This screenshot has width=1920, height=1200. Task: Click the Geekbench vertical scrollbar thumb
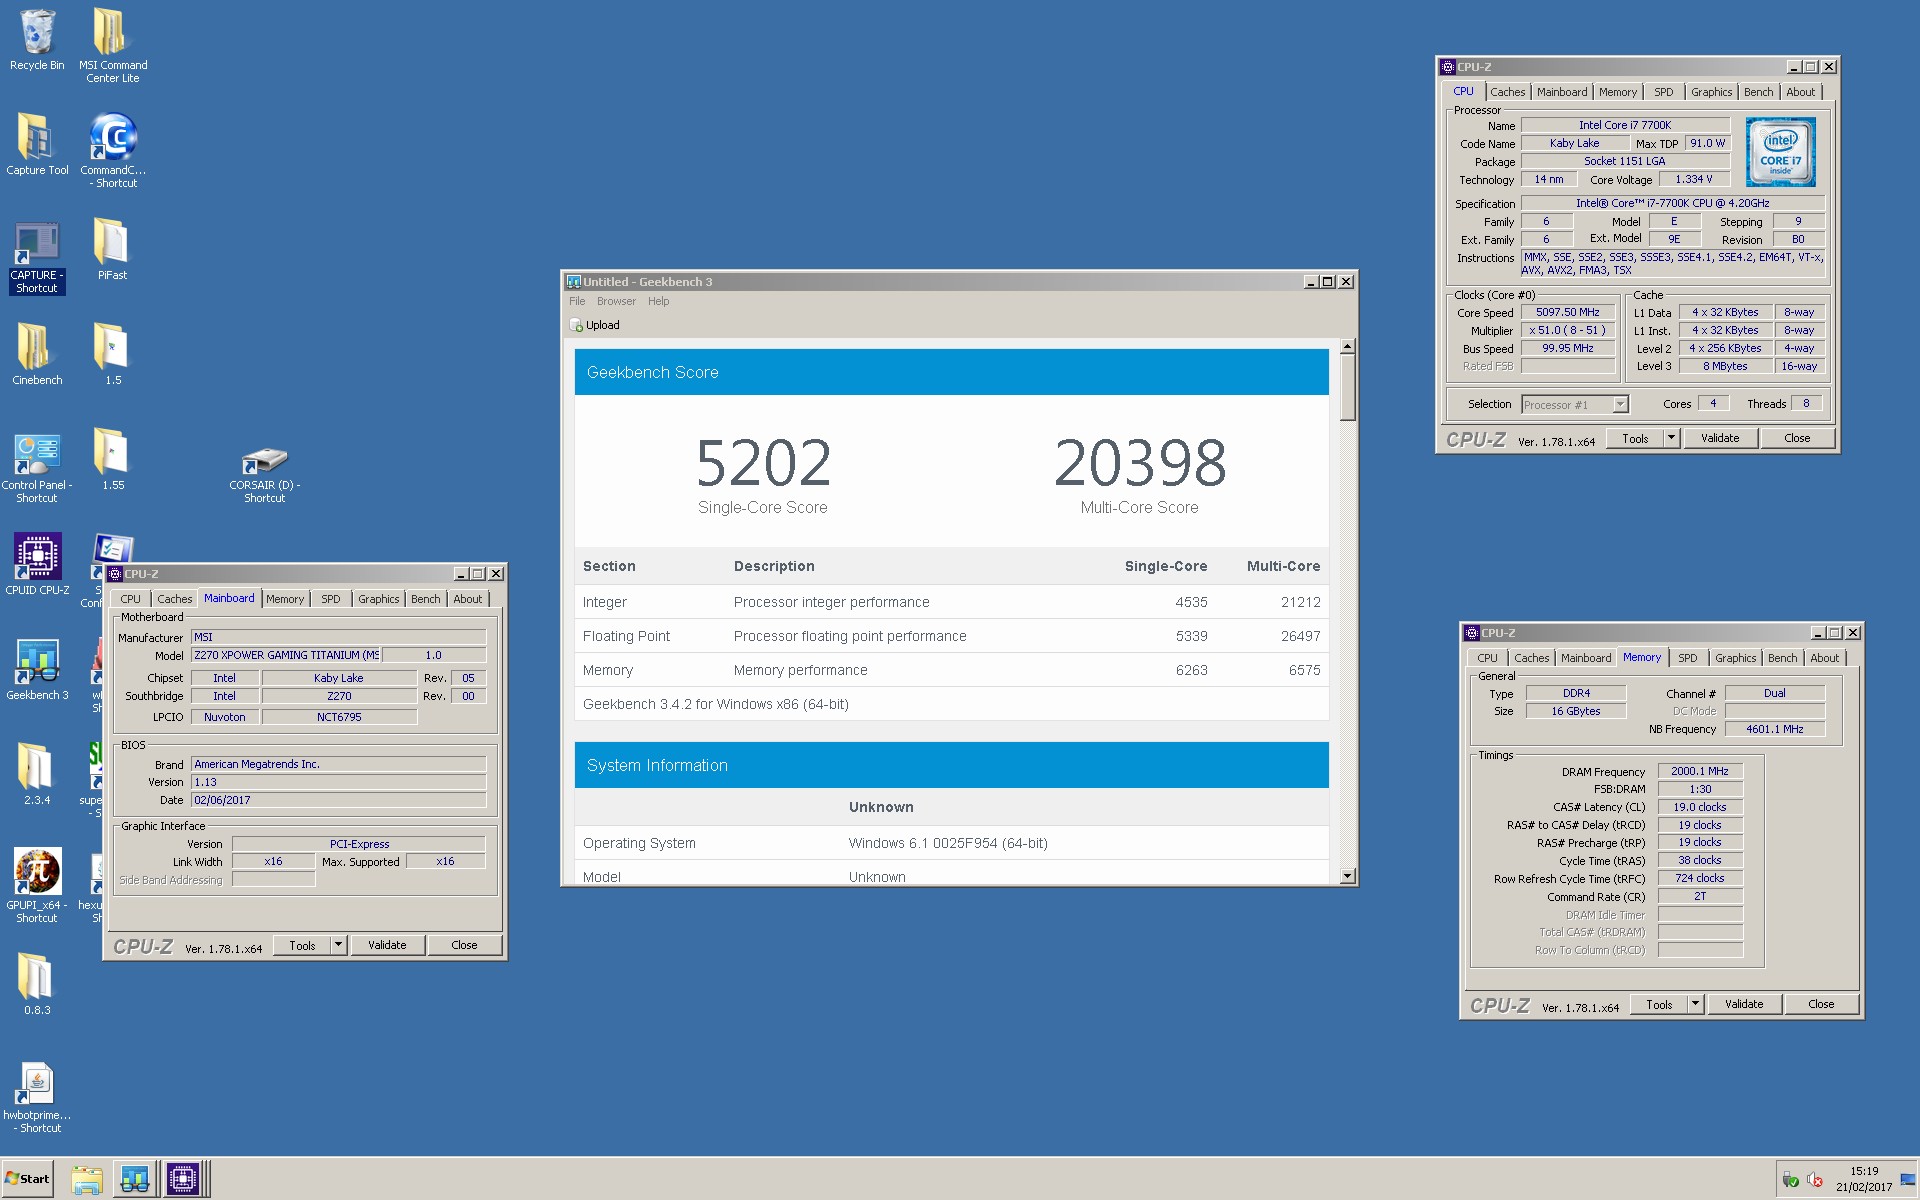pyautogui.click(x=1347, y=388)
